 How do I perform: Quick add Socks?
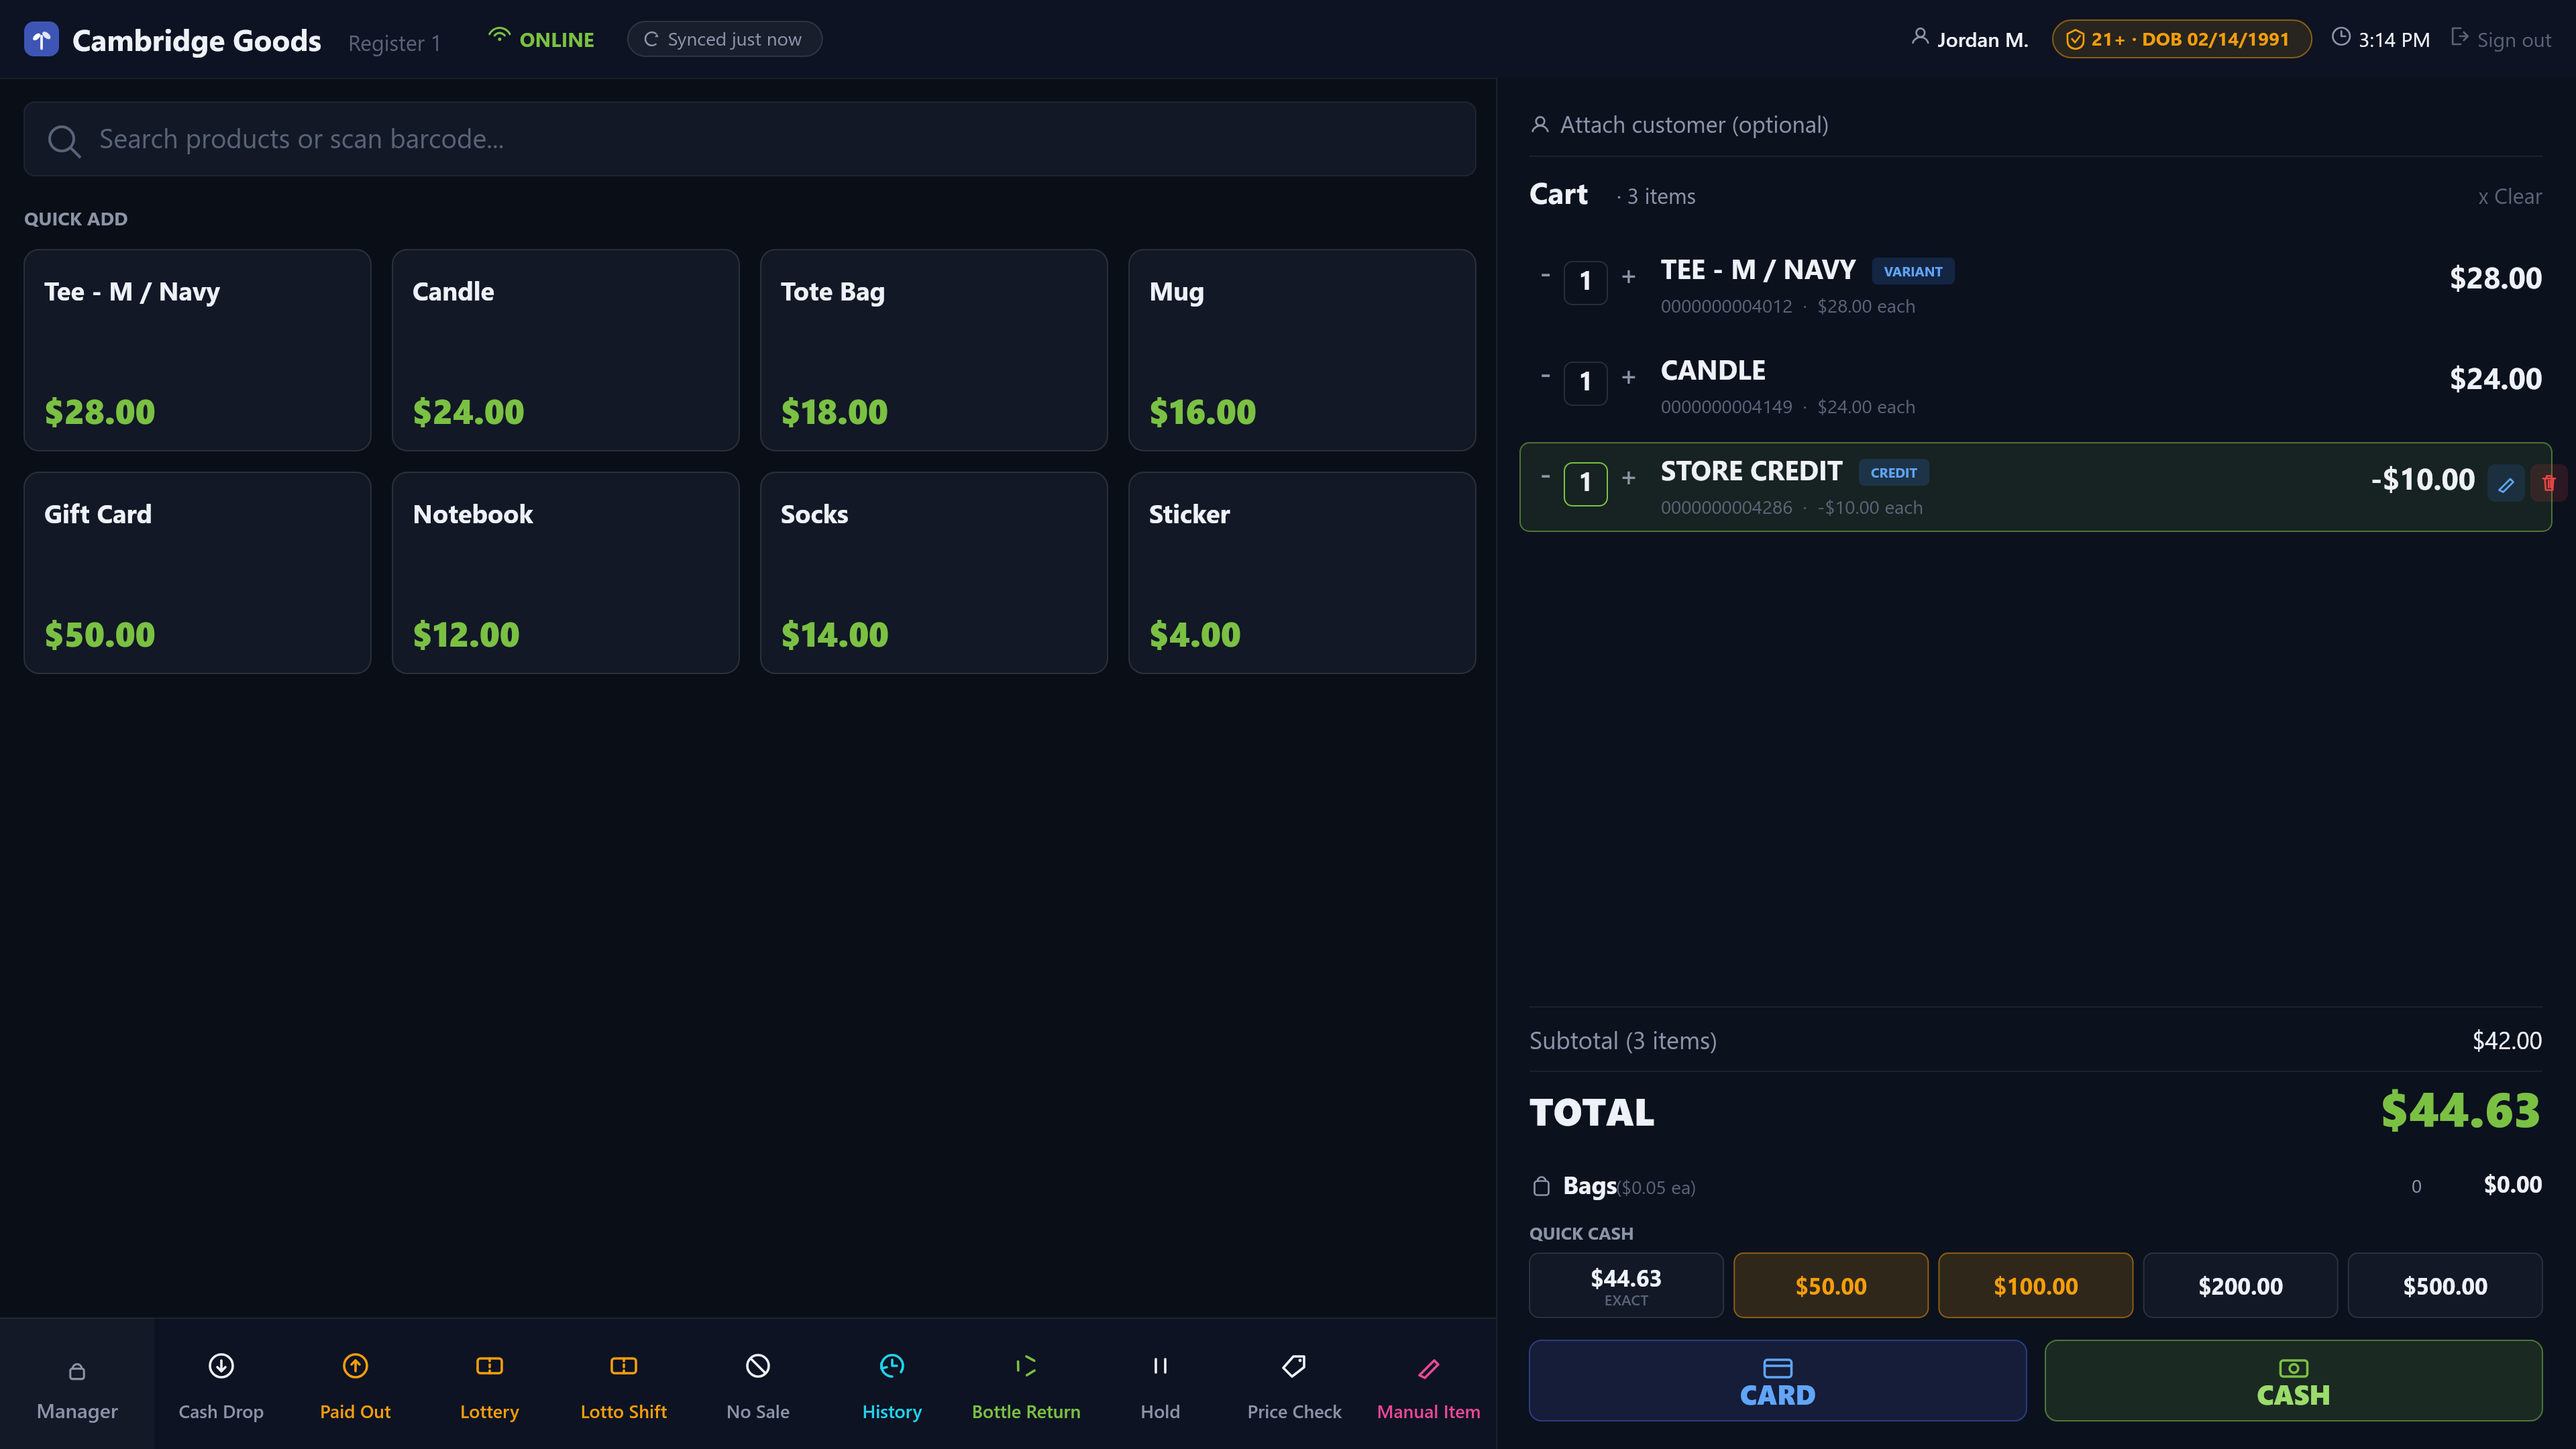933,573
